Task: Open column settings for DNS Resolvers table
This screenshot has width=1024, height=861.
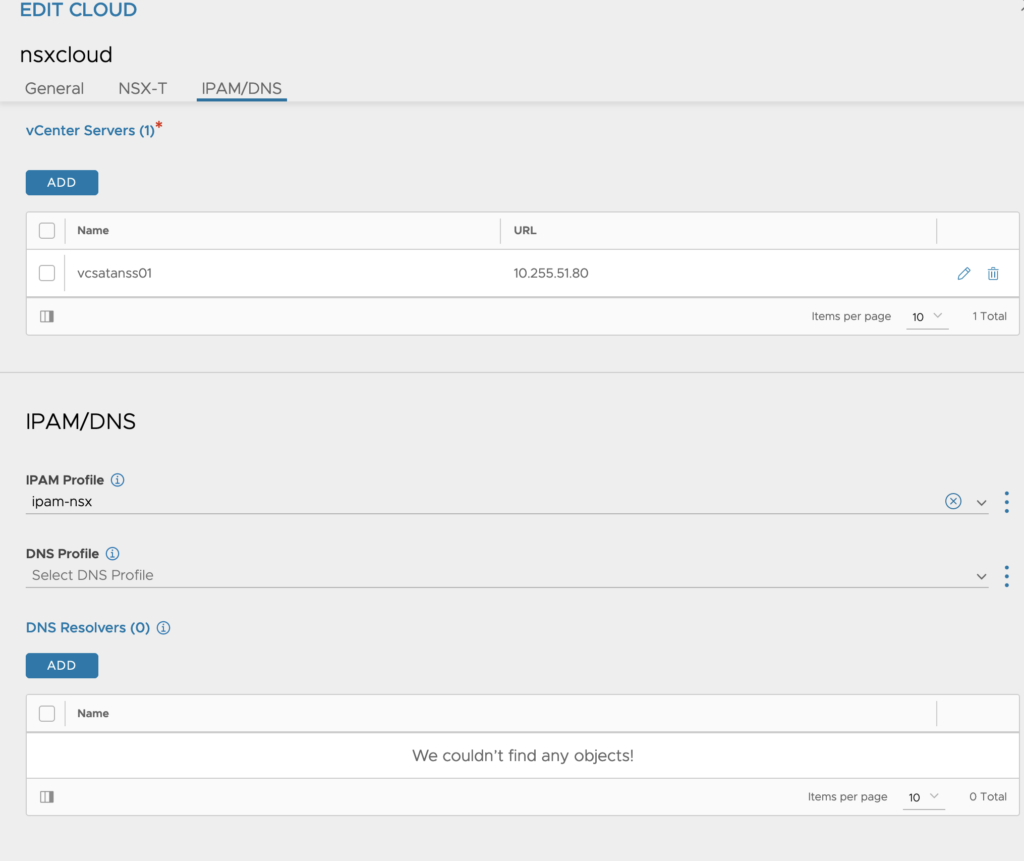Action: click(x=46, y=797)
